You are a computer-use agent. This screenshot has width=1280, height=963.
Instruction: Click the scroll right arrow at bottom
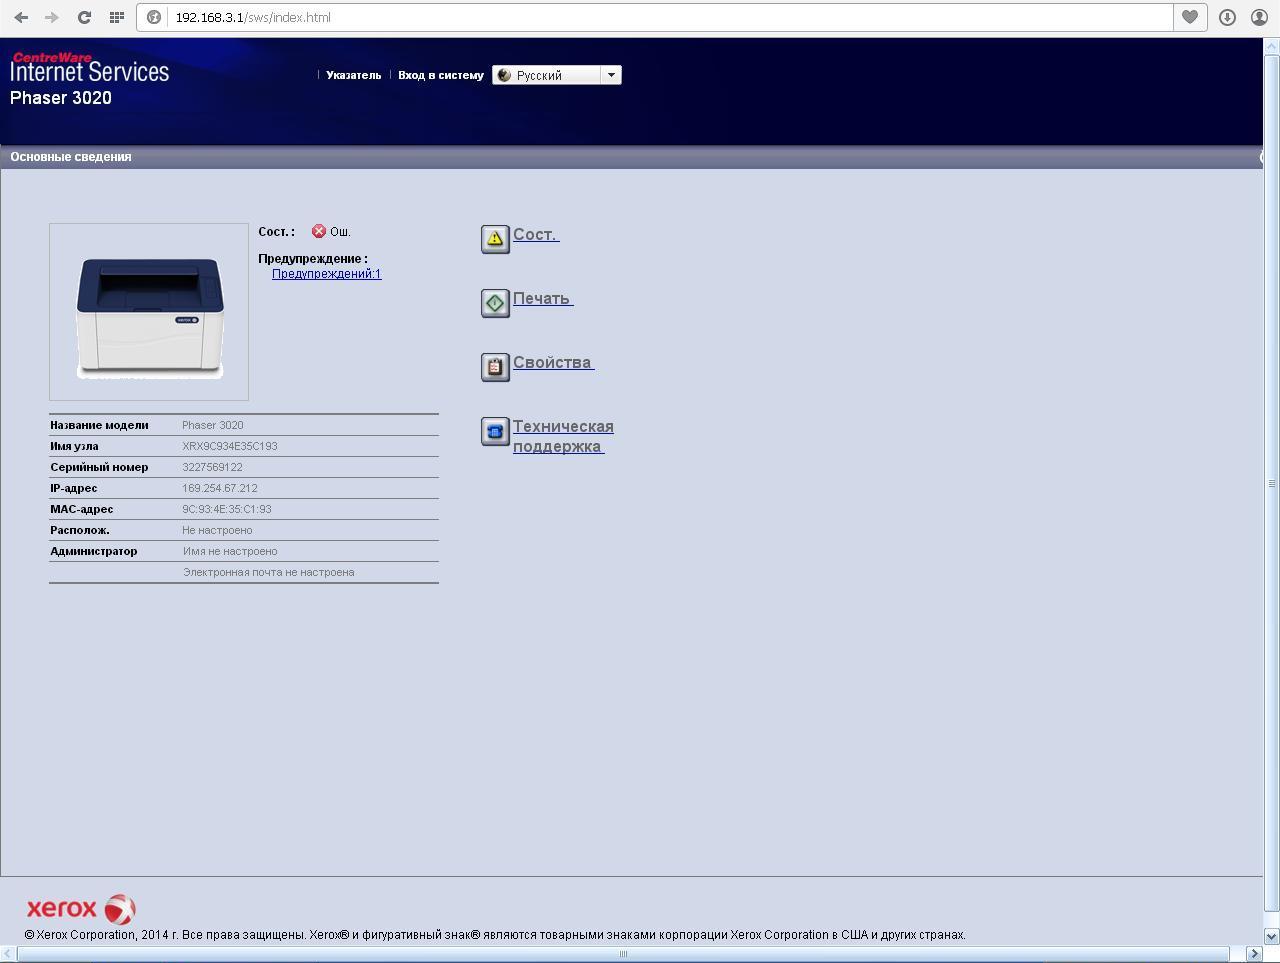point(1254,954)
